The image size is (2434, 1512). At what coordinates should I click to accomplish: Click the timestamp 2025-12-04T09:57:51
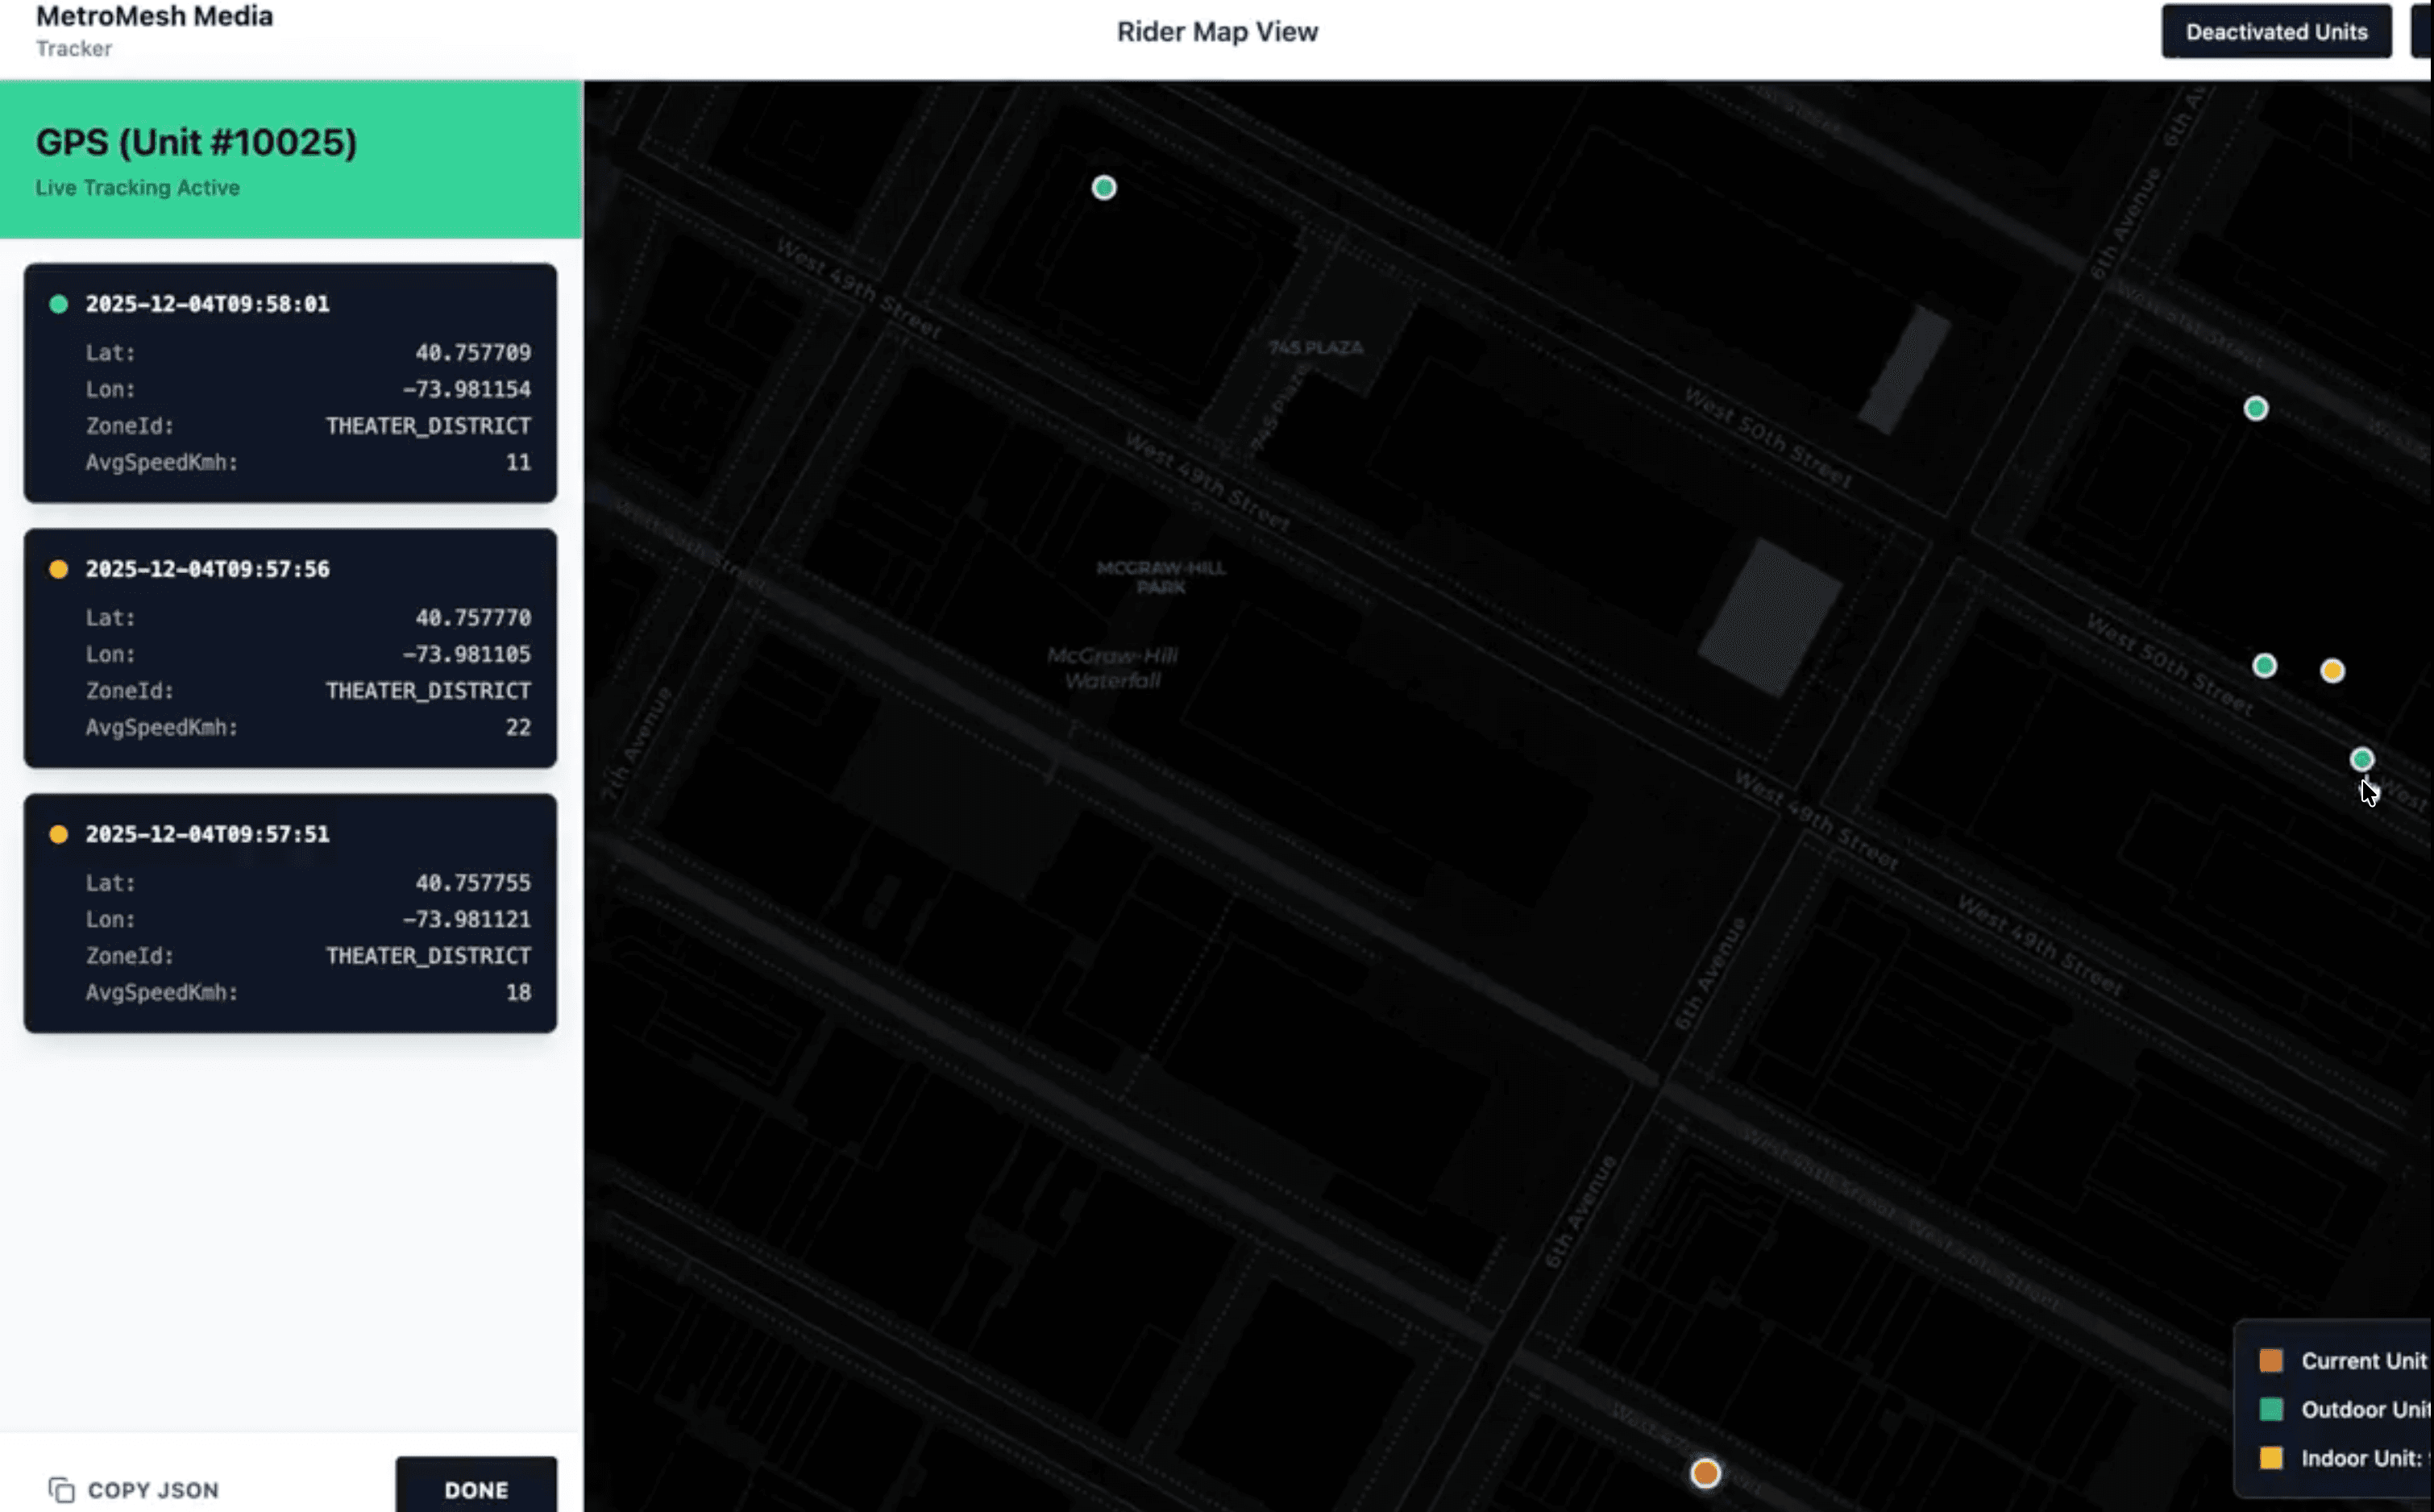207,834
